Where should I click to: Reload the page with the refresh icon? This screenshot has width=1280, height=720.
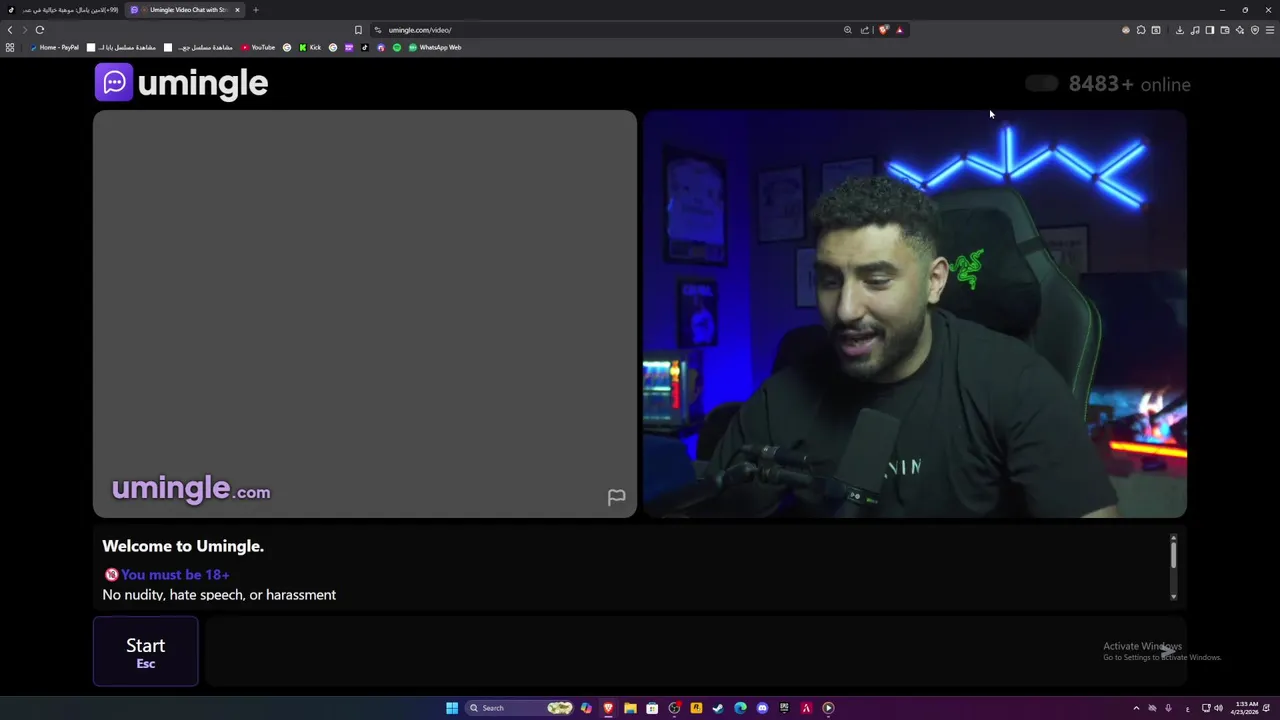[x=40, y=30]
